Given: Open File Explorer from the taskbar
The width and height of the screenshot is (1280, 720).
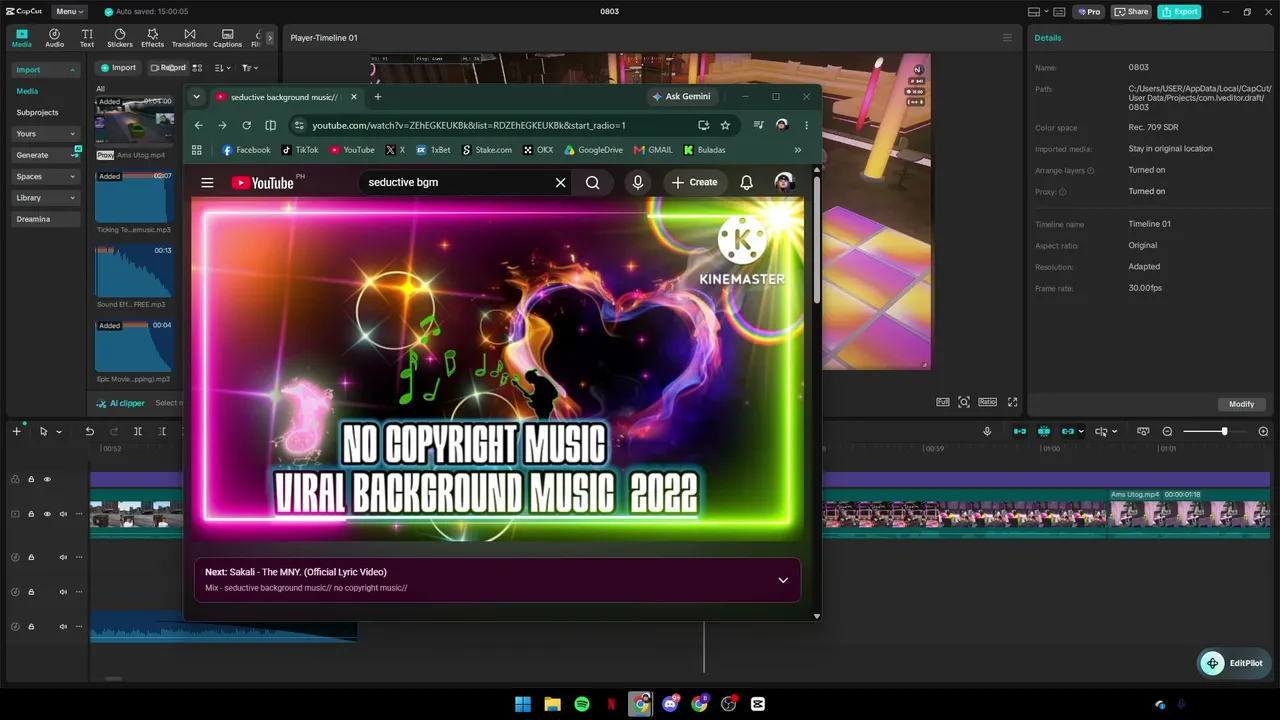Looking at the screenshot, I should (x=552, y=704).
